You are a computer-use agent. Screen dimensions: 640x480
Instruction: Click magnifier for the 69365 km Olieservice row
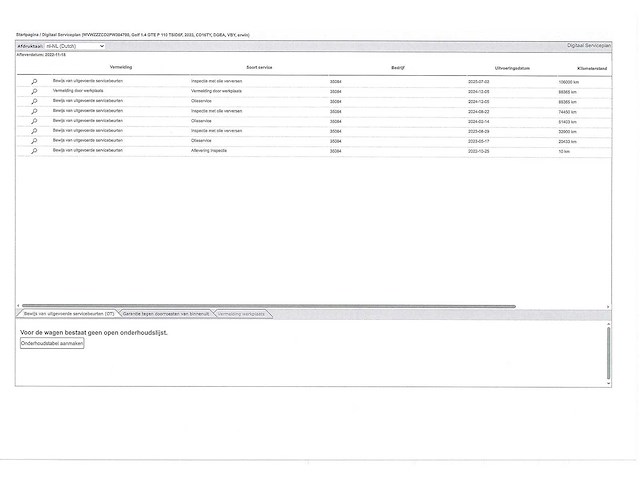click(x=34, y=101)
